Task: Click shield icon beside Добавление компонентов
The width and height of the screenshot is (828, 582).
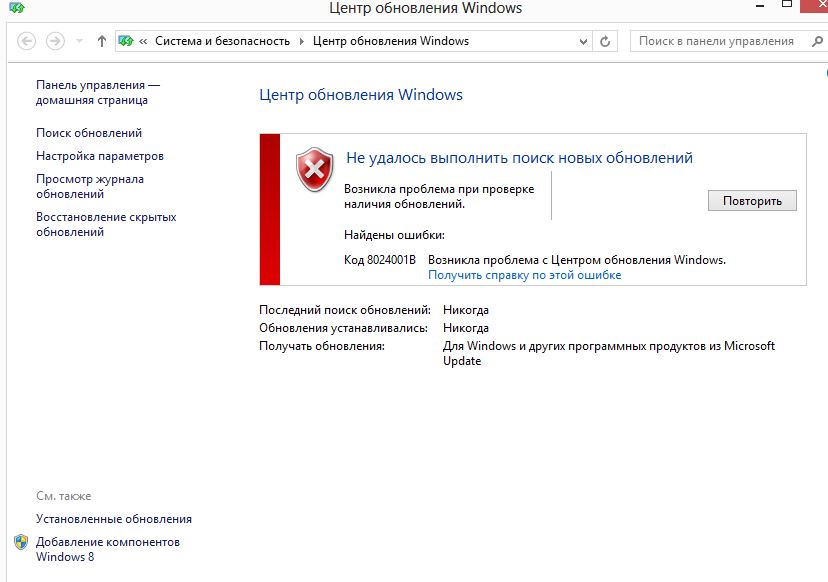Action: tap(21, 542)
